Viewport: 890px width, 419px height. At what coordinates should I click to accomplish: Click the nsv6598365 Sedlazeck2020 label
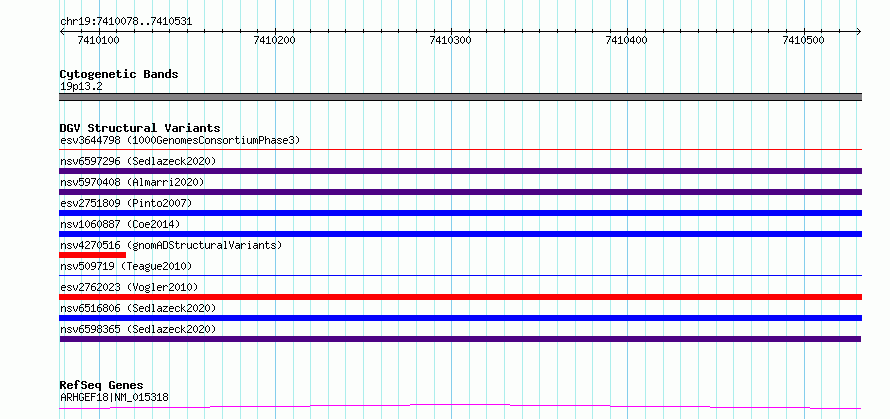138,329
